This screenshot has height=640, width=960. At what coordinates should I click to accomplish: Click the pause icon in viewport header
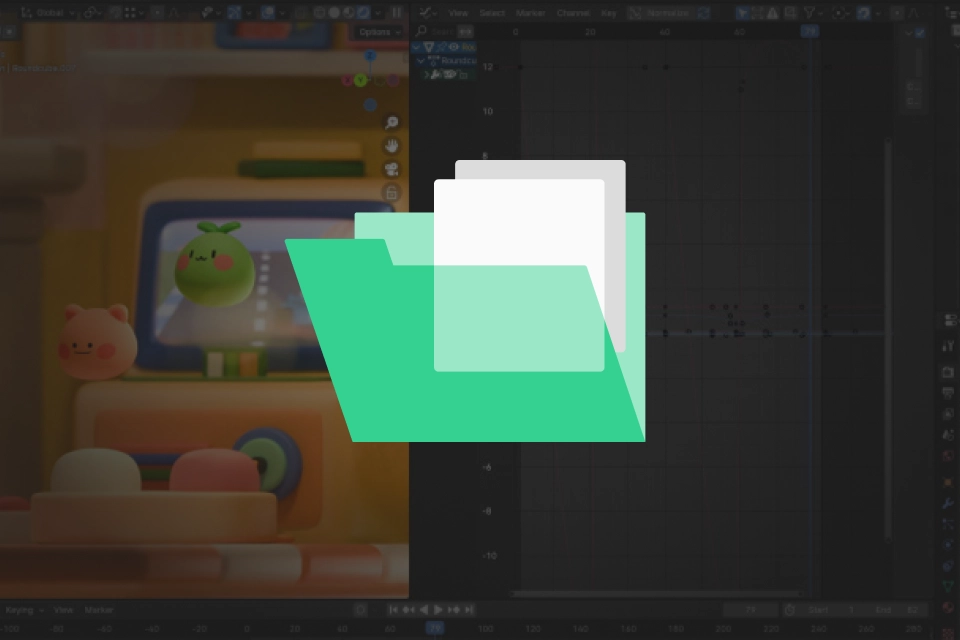point(397,12)
